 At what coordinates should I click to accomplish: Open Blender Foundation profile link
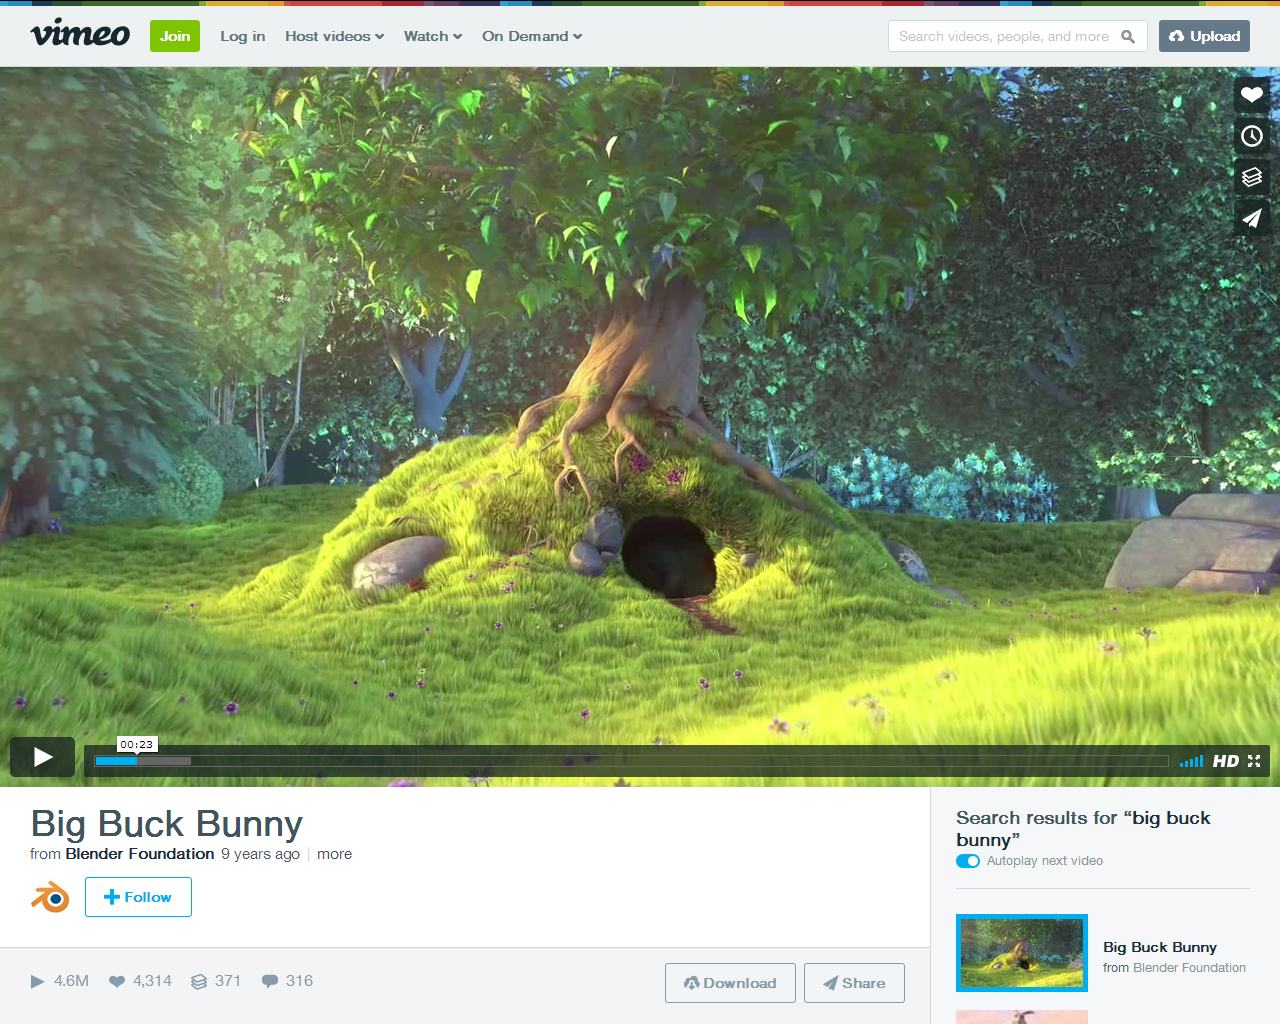coord(140,854)
